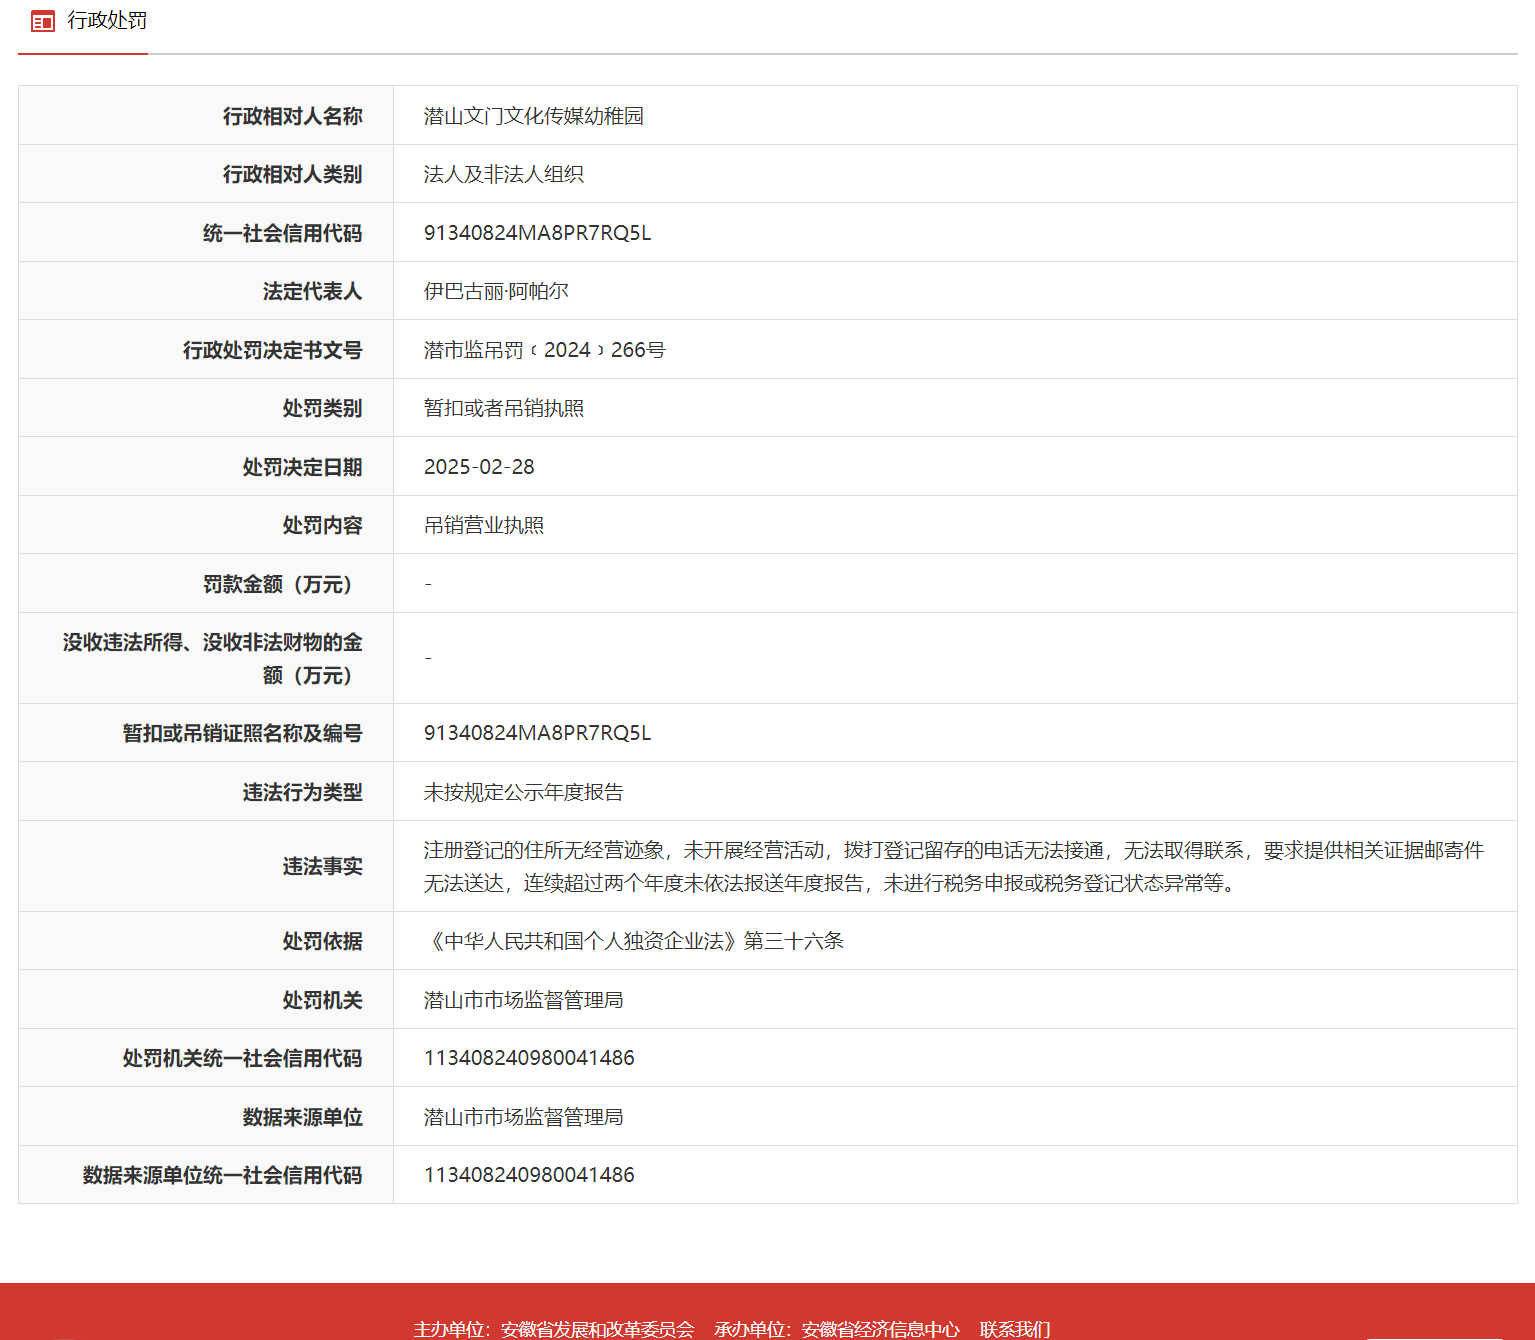Click the label 处罚类别
The height and width of the screenshot is (1340, 1535).
[x=323, y=408]
